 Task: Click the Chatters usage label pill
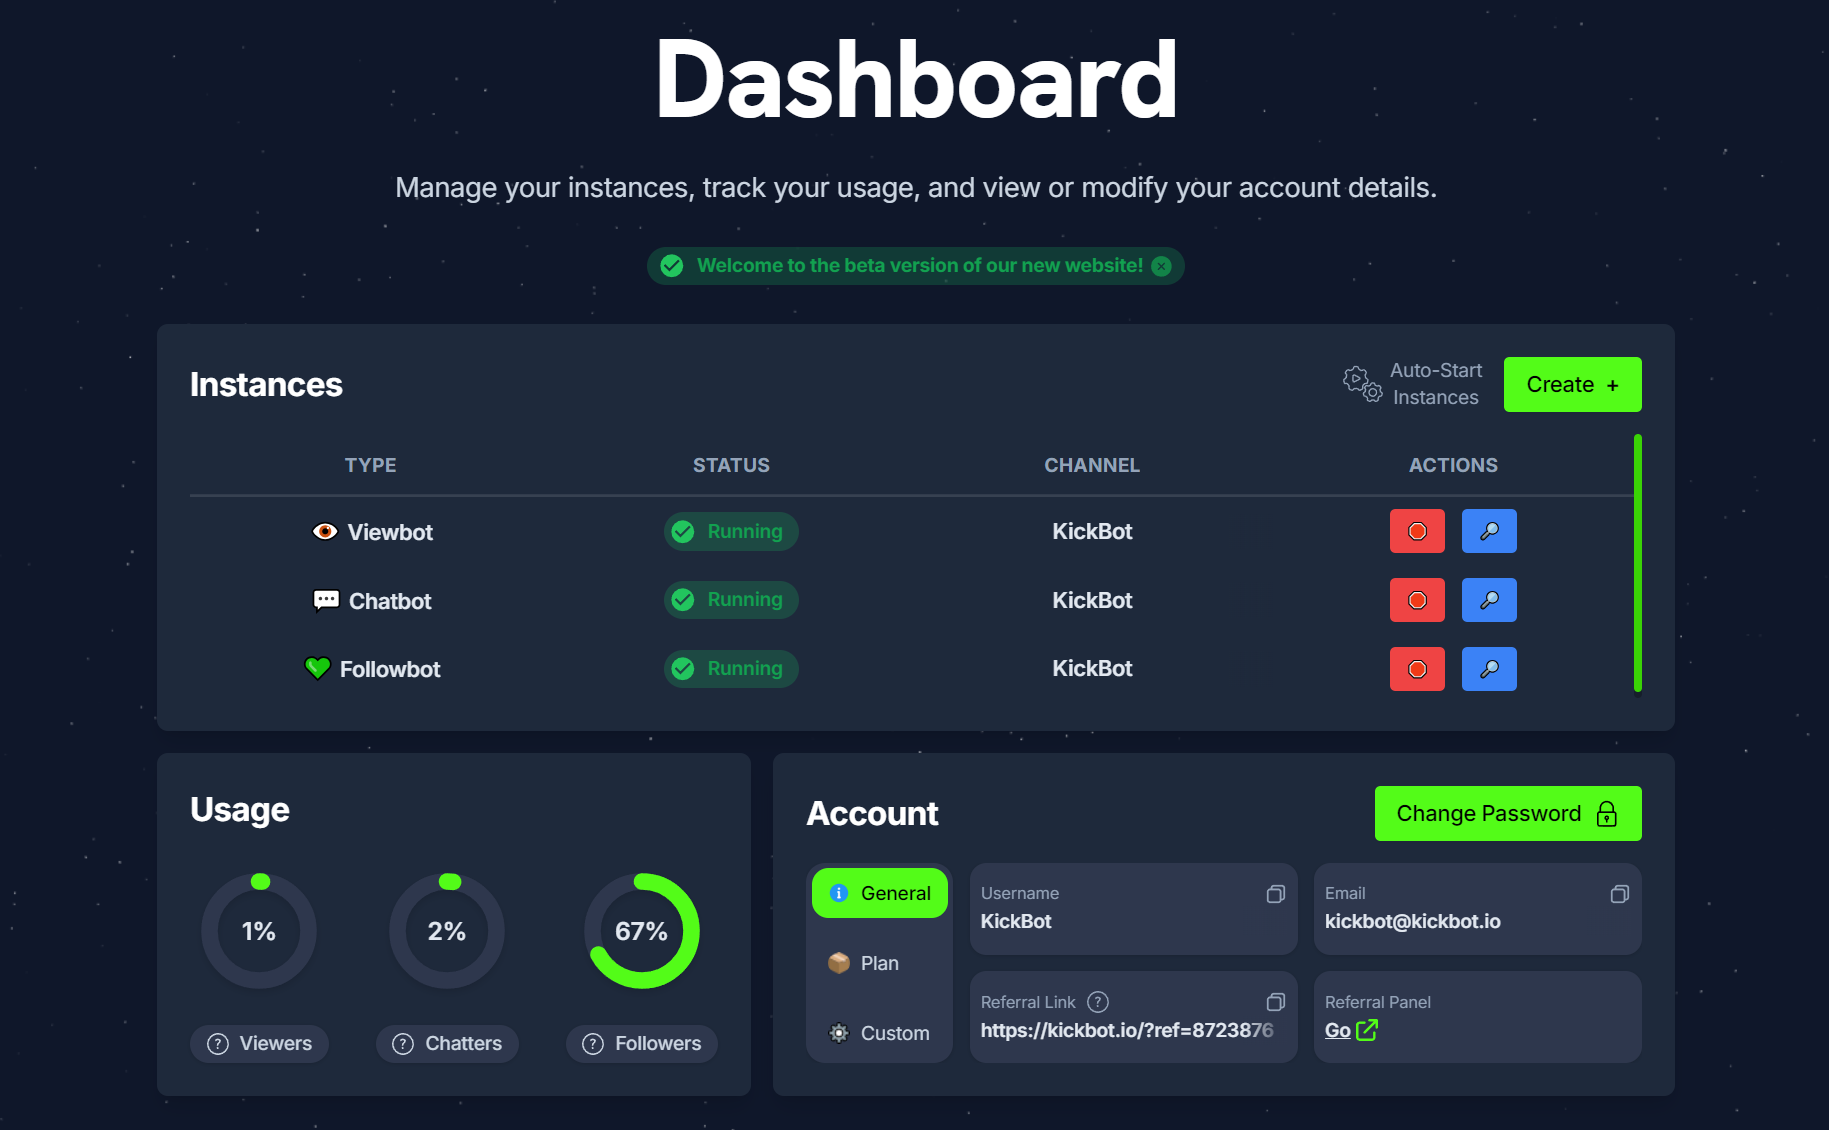tap(447, 1044)
